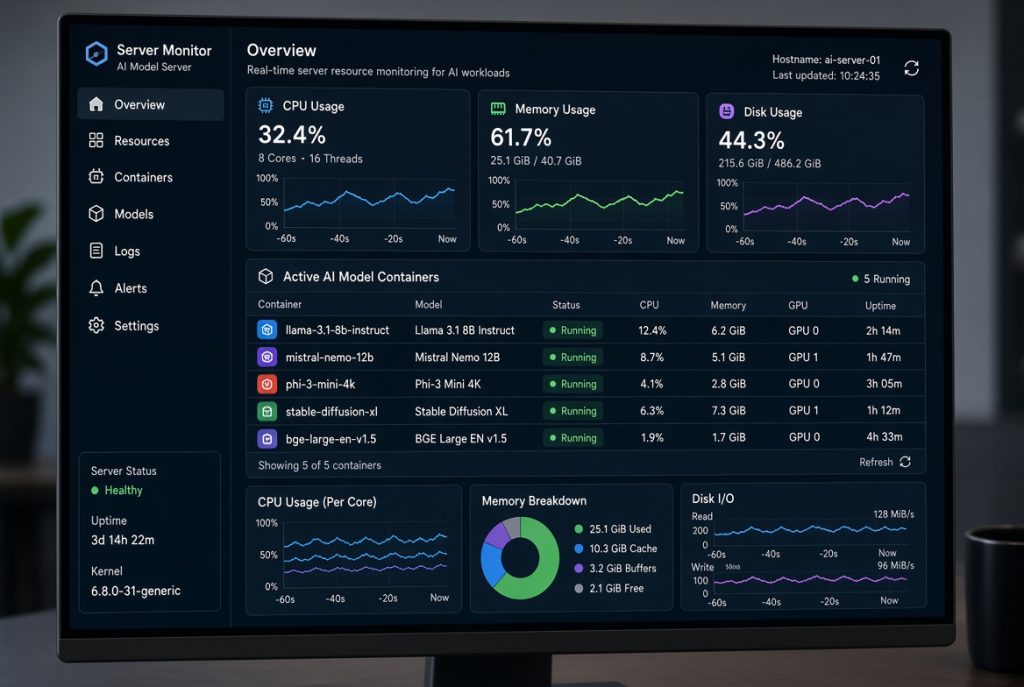
Task: Click the CPU Usage chip icon
Action: coord(265,106)
